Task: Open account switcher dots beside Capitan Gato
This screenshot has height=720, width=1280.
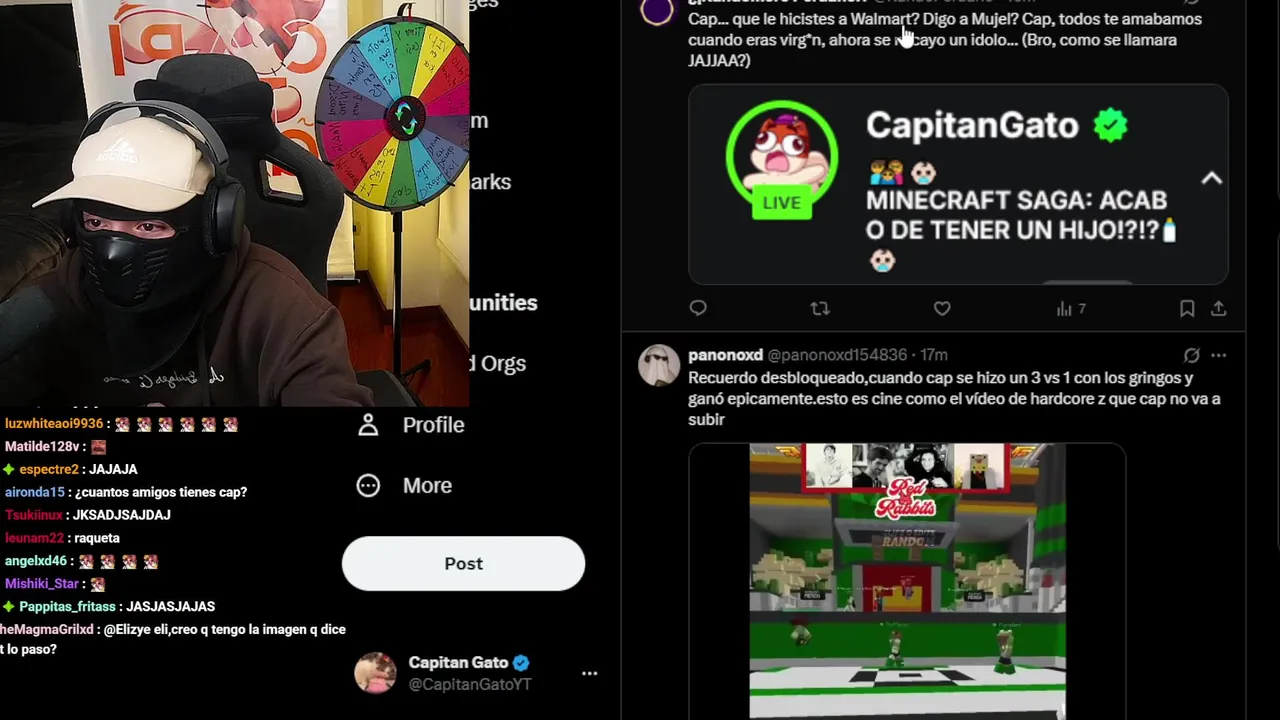Action: click(x=590, y=673)
